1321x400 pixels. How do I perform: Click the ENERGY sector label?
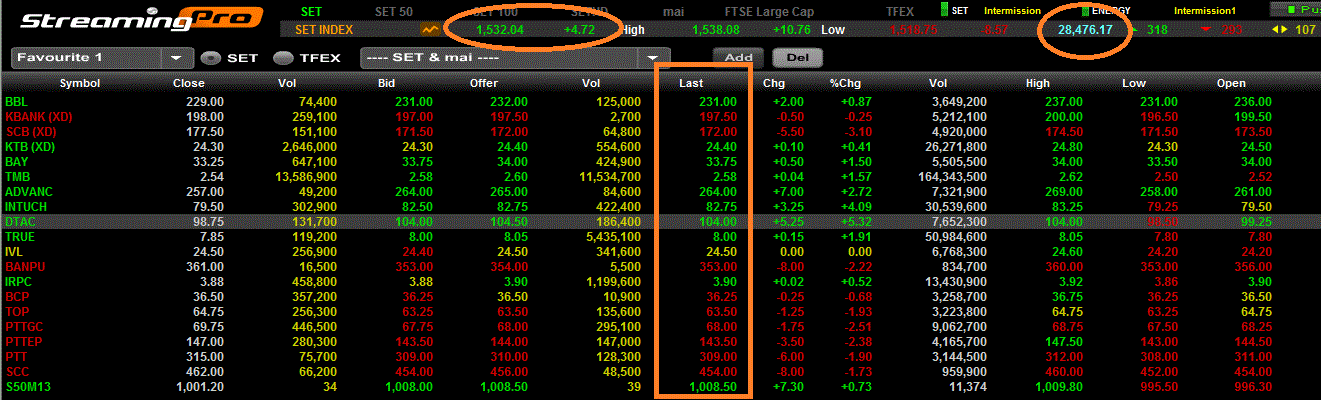click(1113, 11)
